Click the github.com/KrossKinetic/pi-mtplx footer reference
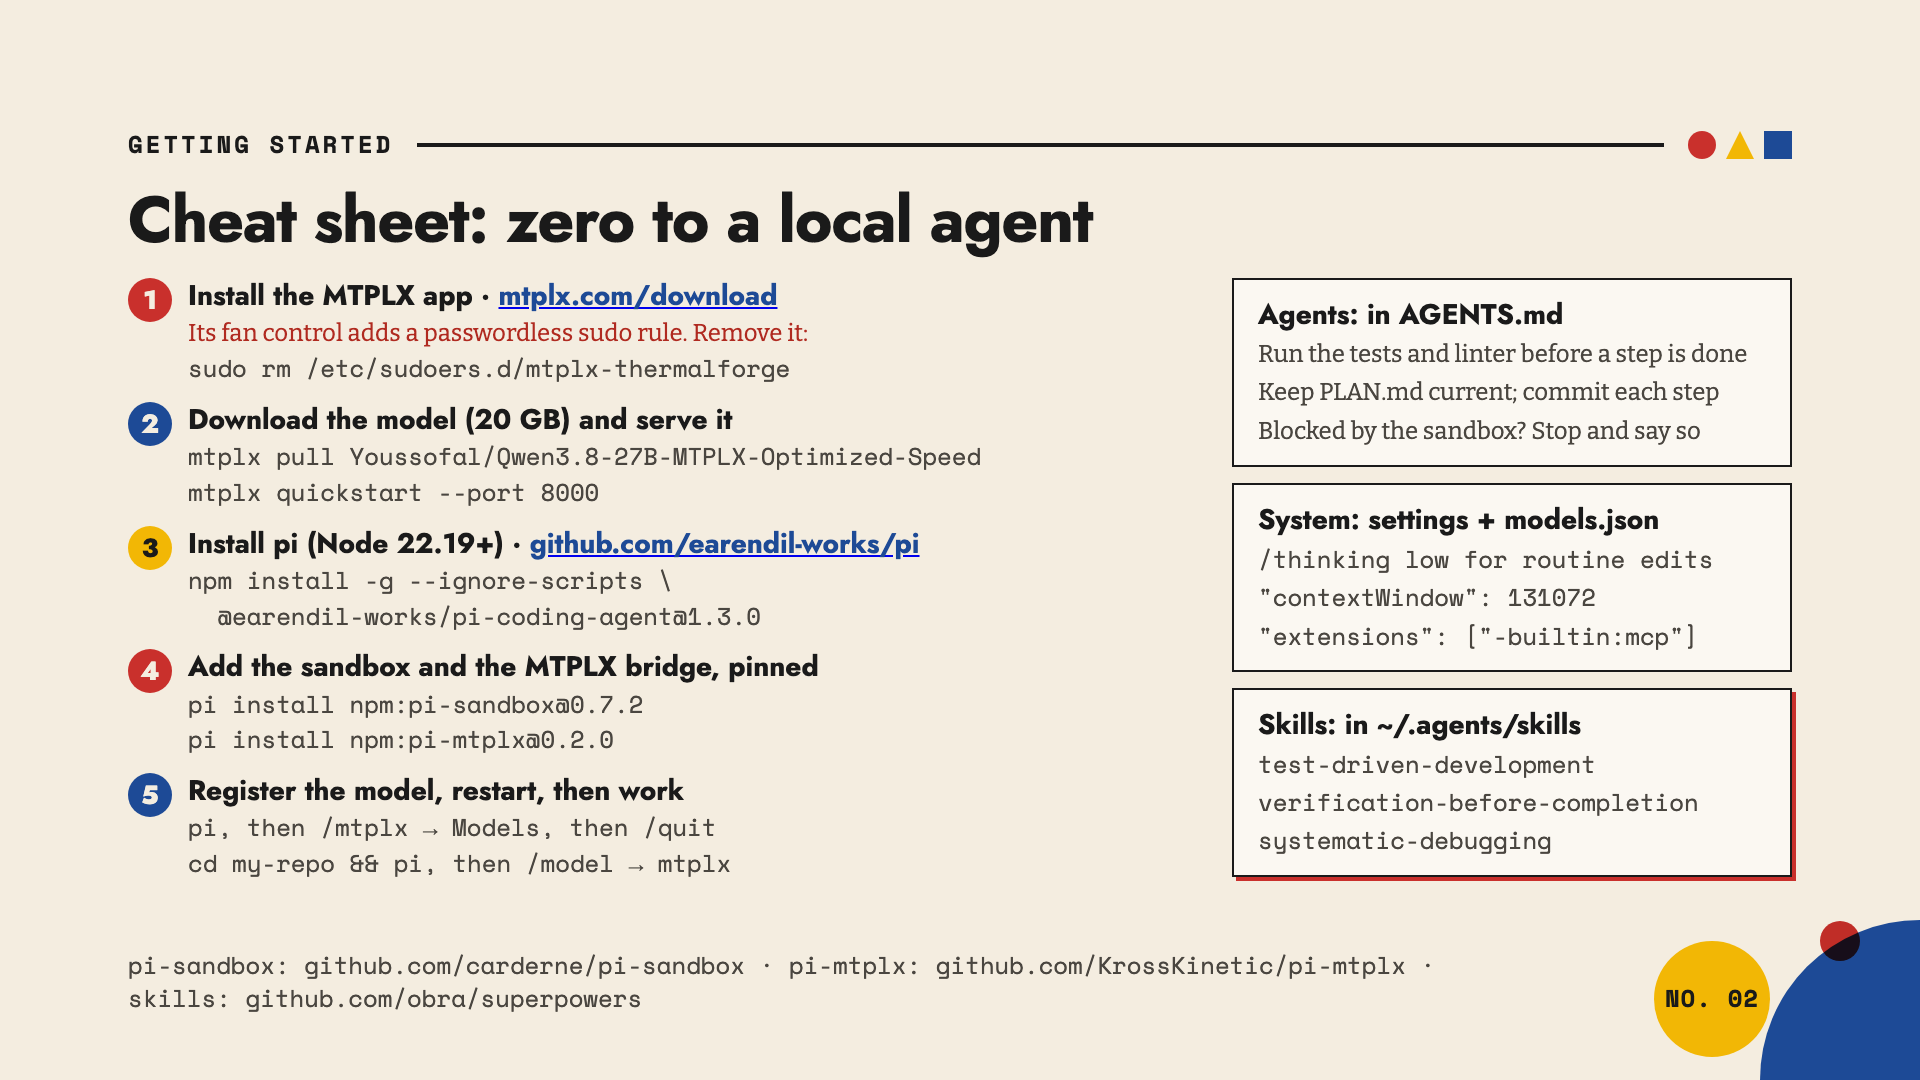1920x1080 pixels. click(1170, 966)
